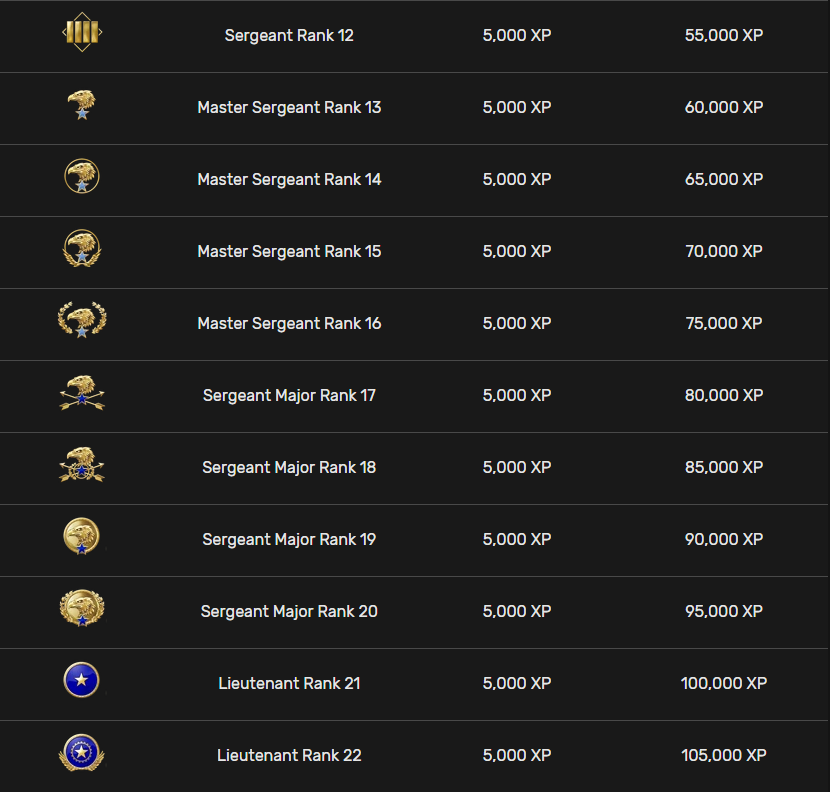The image size is (830, 792).
Task: Click the 55,000 XP total value
Action: point(724,36)
